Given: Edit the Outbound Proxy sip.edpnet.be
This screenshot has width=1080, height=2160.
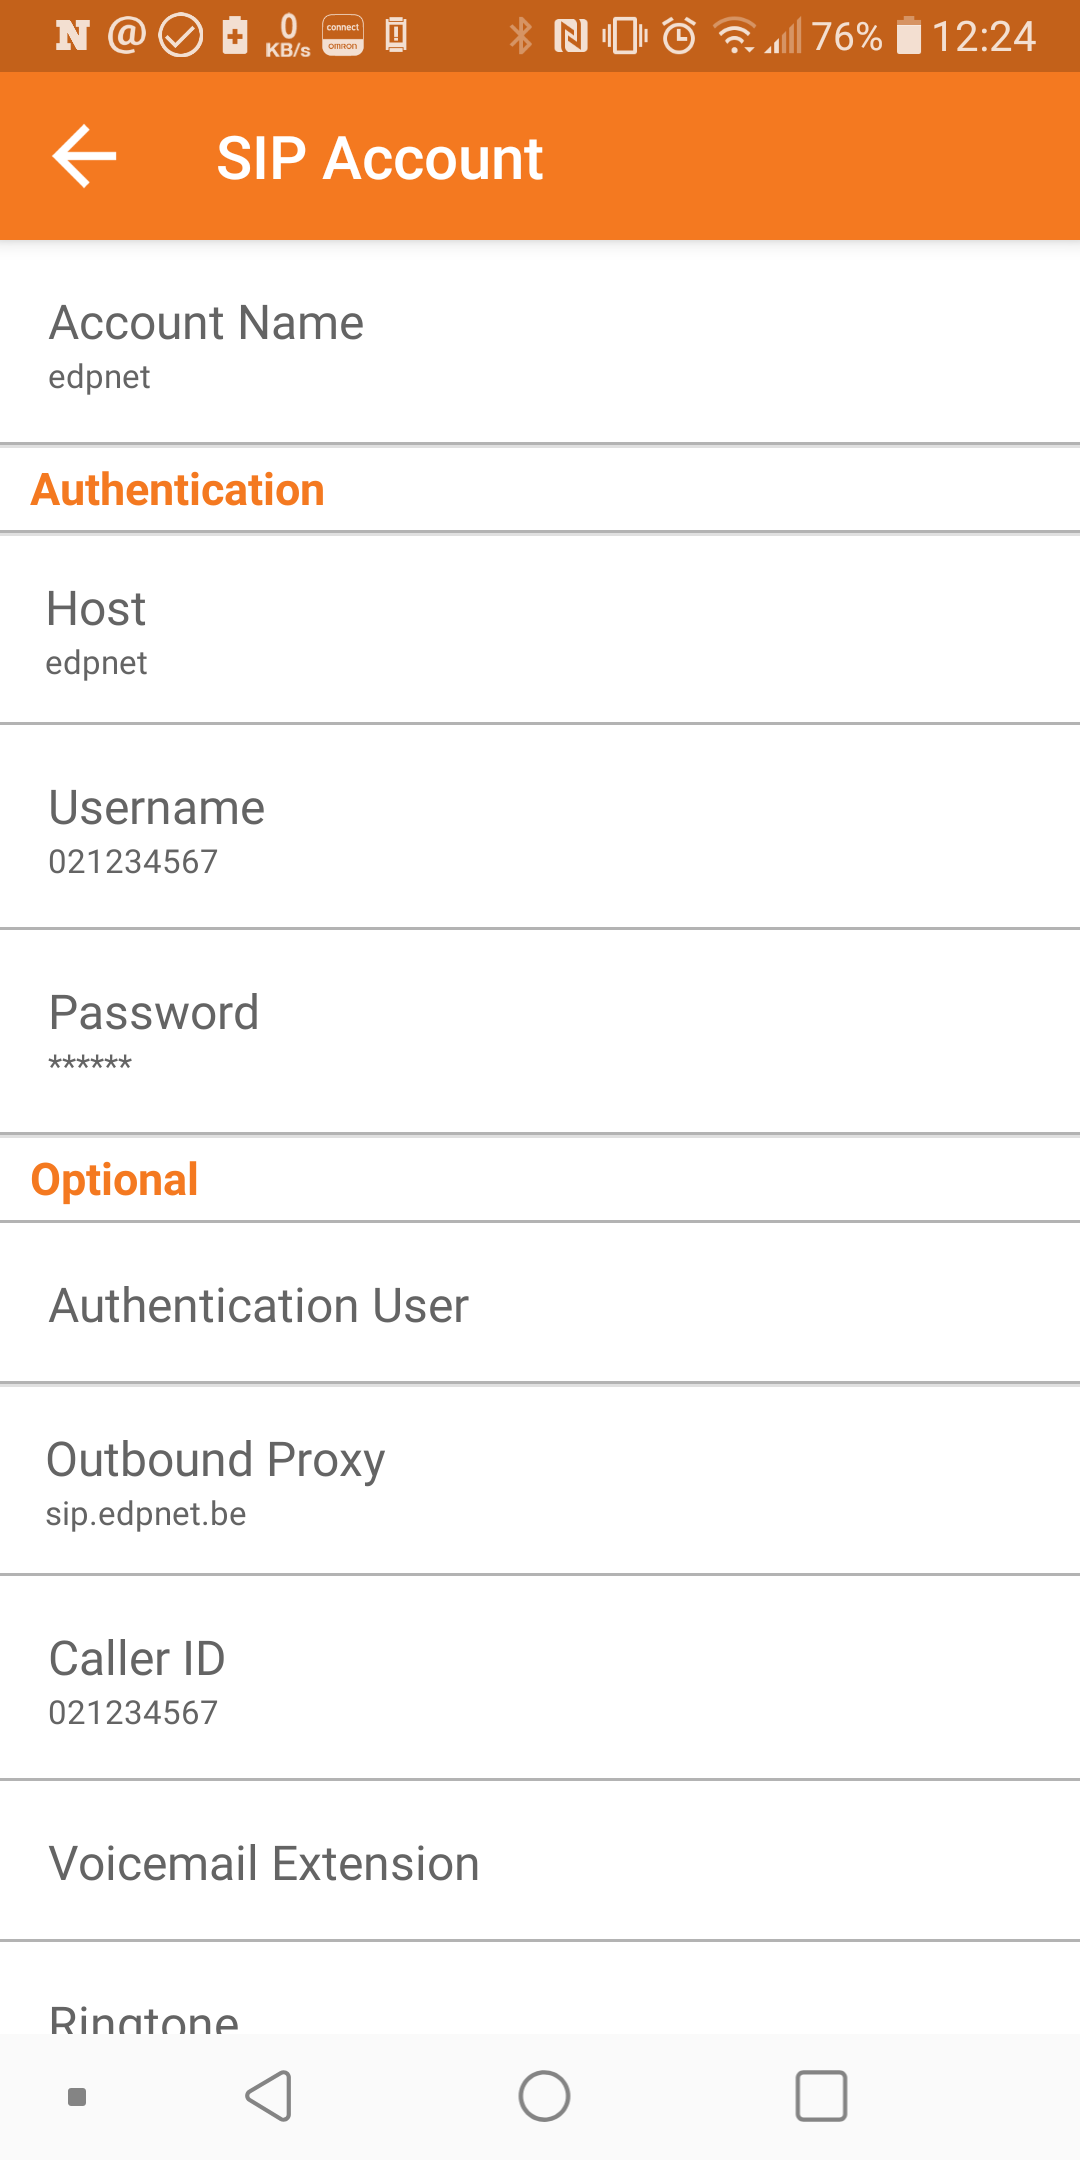Looking at the screenshot, I should 540,1482.
